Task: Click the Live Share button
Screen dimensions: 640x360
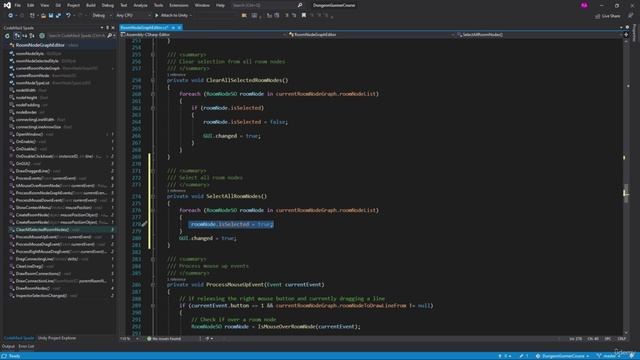Action: [607, 16]
